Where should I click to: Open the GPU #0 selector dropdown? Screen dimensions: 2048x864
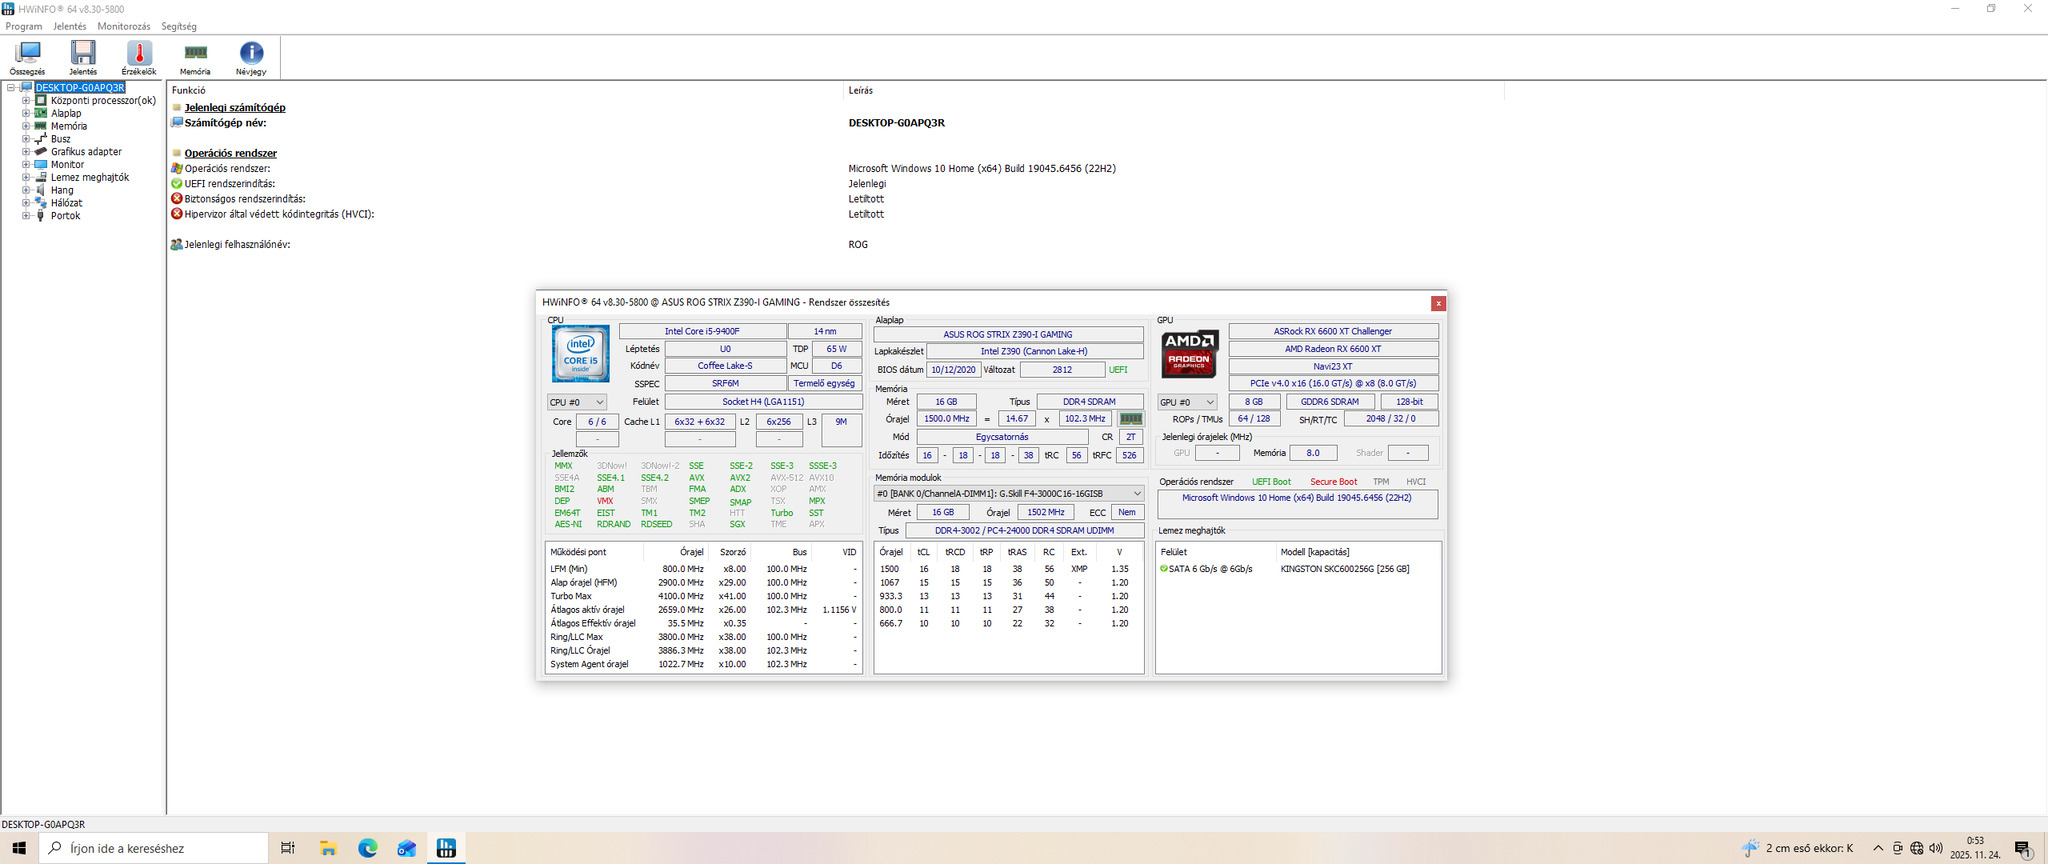[x=1187, y=402]
